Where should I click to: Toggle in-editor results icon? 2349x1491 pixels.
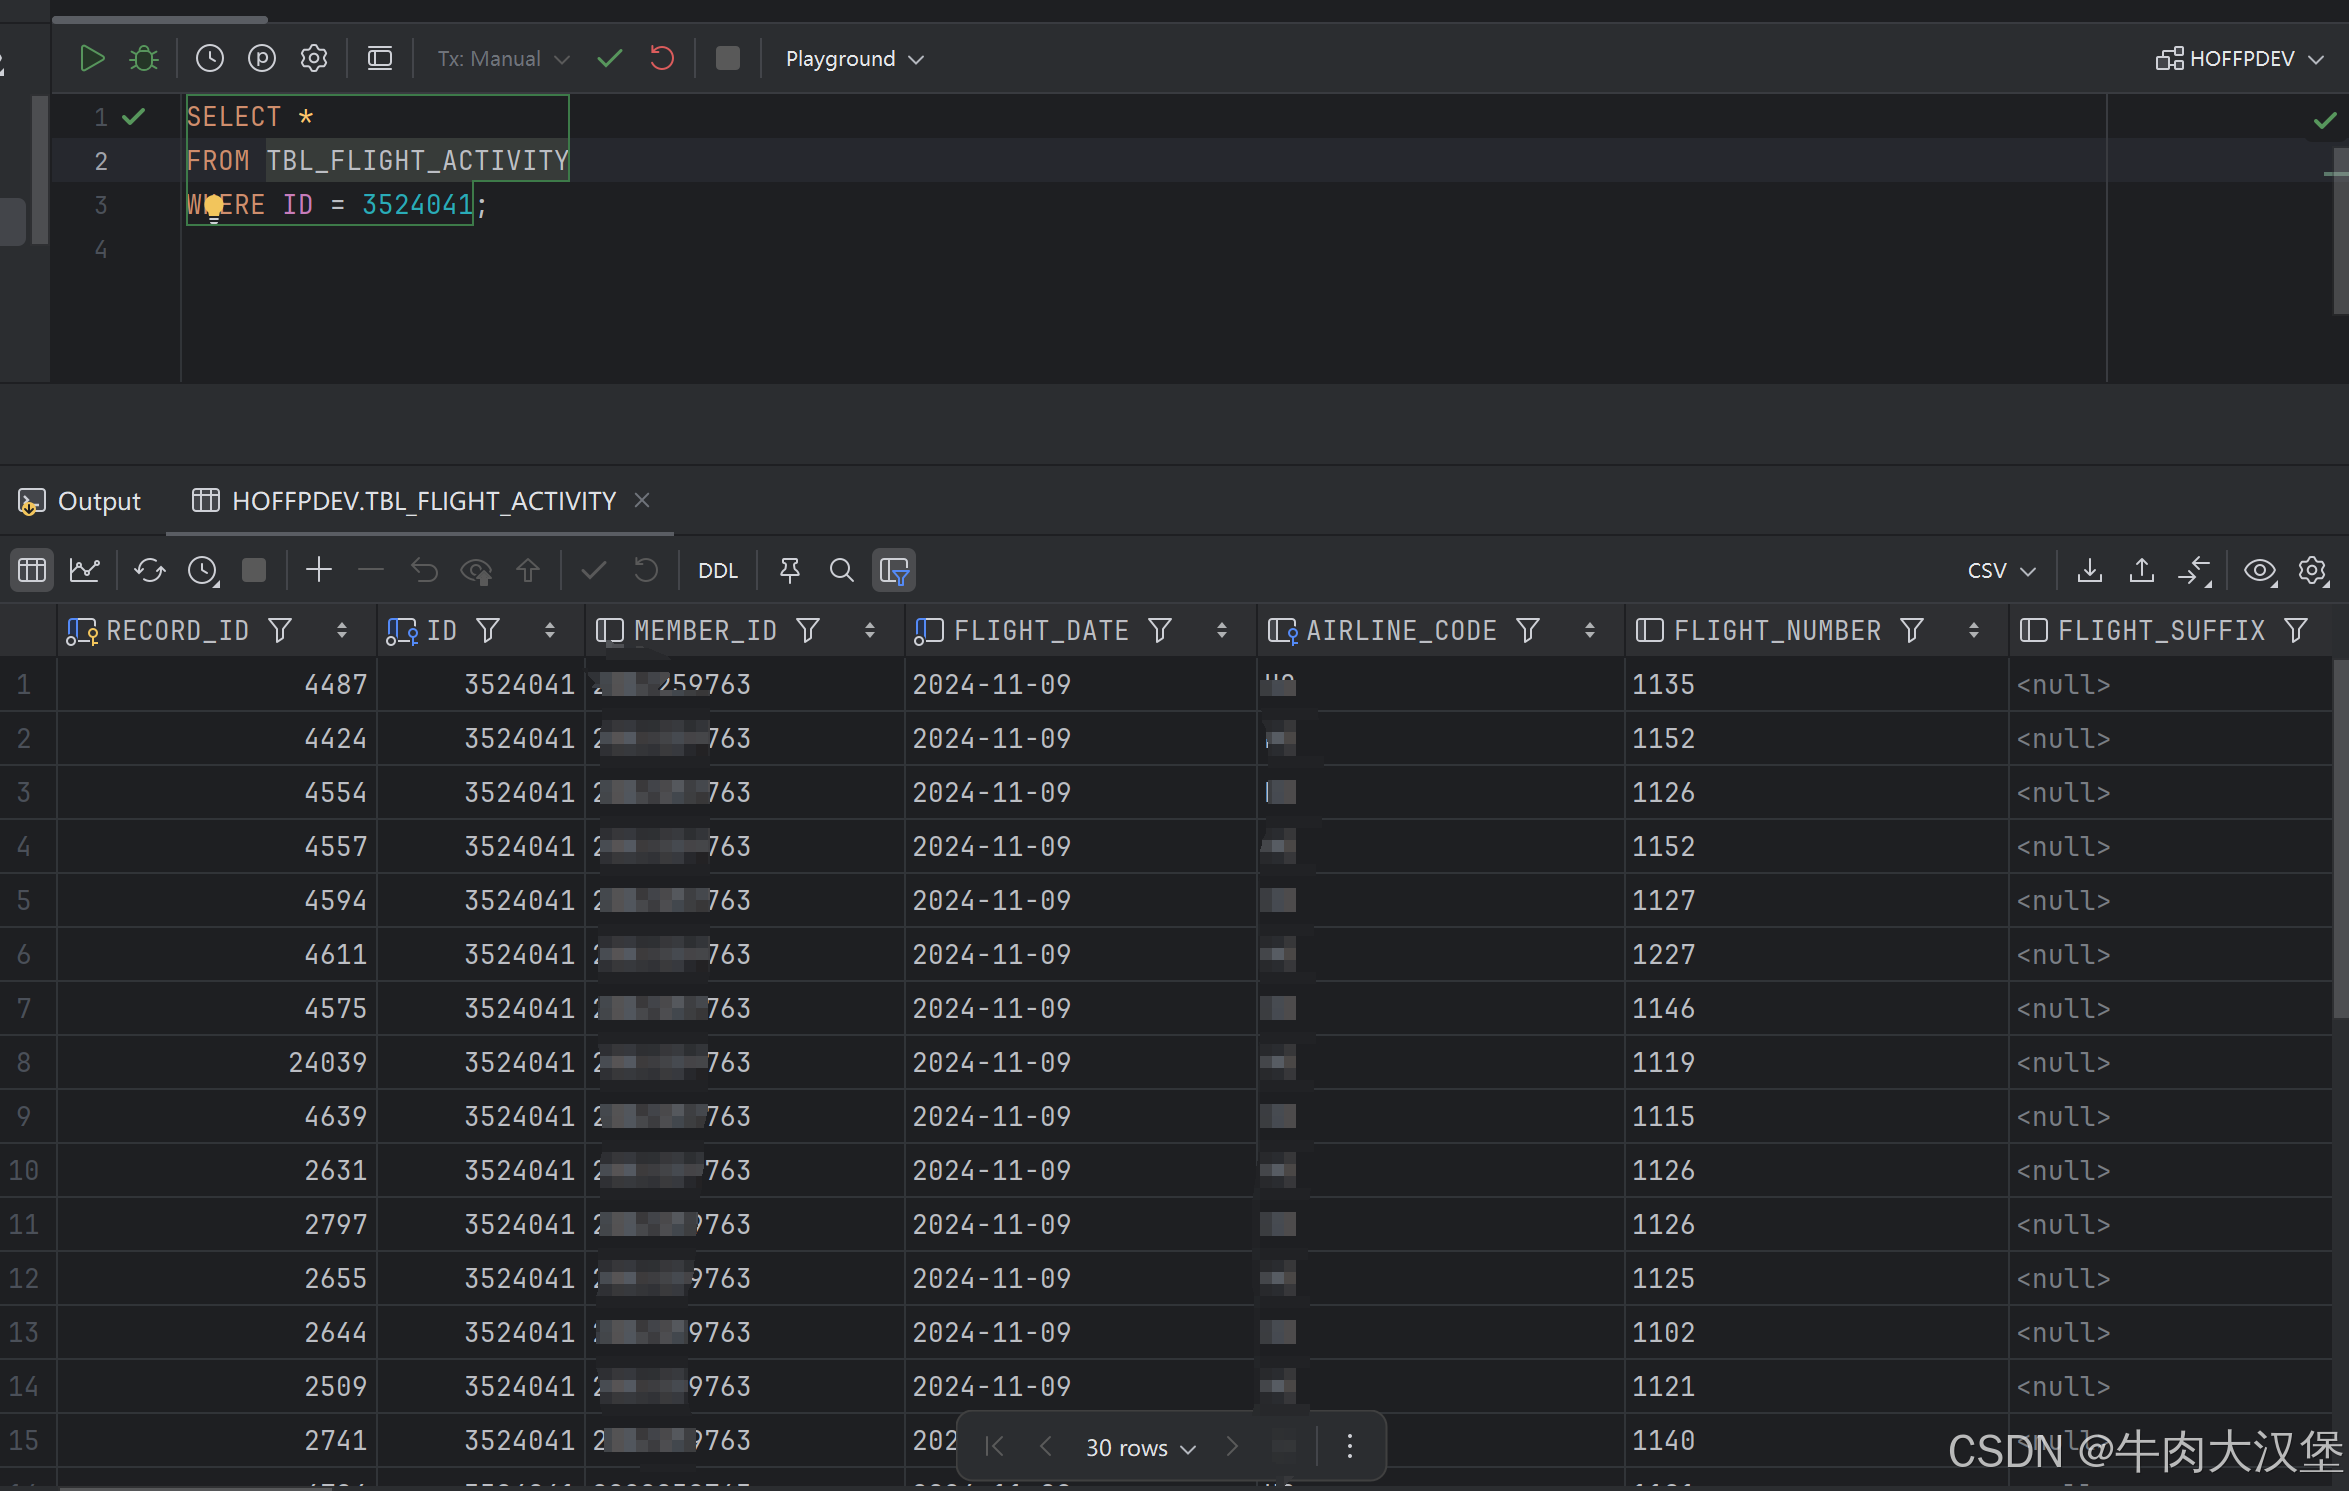pyautogui.click(x=380, y=59)
